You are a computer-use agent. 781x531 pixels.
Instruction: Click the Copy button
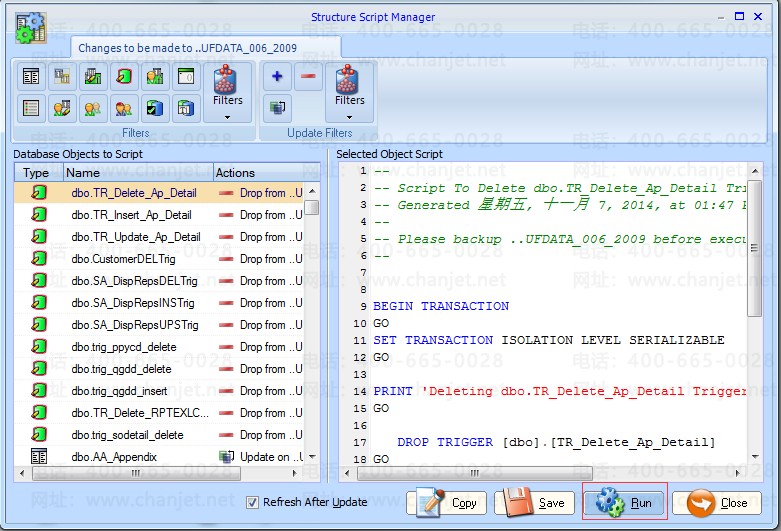point(446,503)
